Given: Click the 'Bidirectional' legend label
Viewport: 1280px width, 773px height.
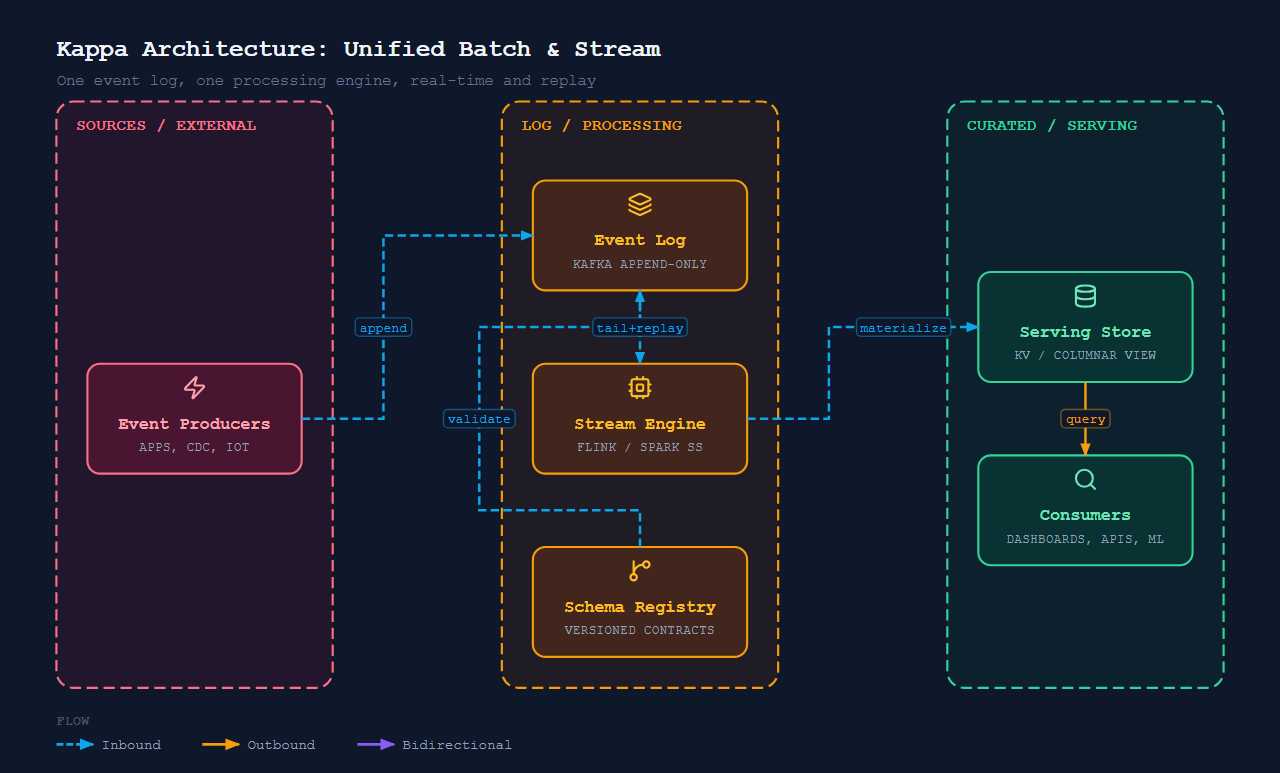Looking at the screenshot, I should (x=457, y=745).
